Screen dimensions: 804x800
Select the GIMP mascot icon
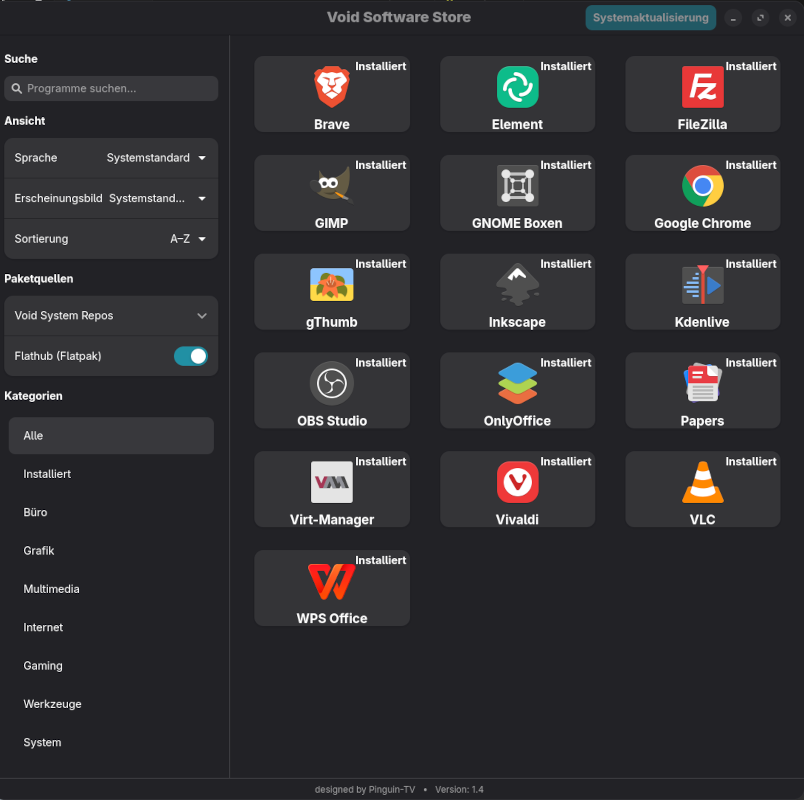coord(331,186)
